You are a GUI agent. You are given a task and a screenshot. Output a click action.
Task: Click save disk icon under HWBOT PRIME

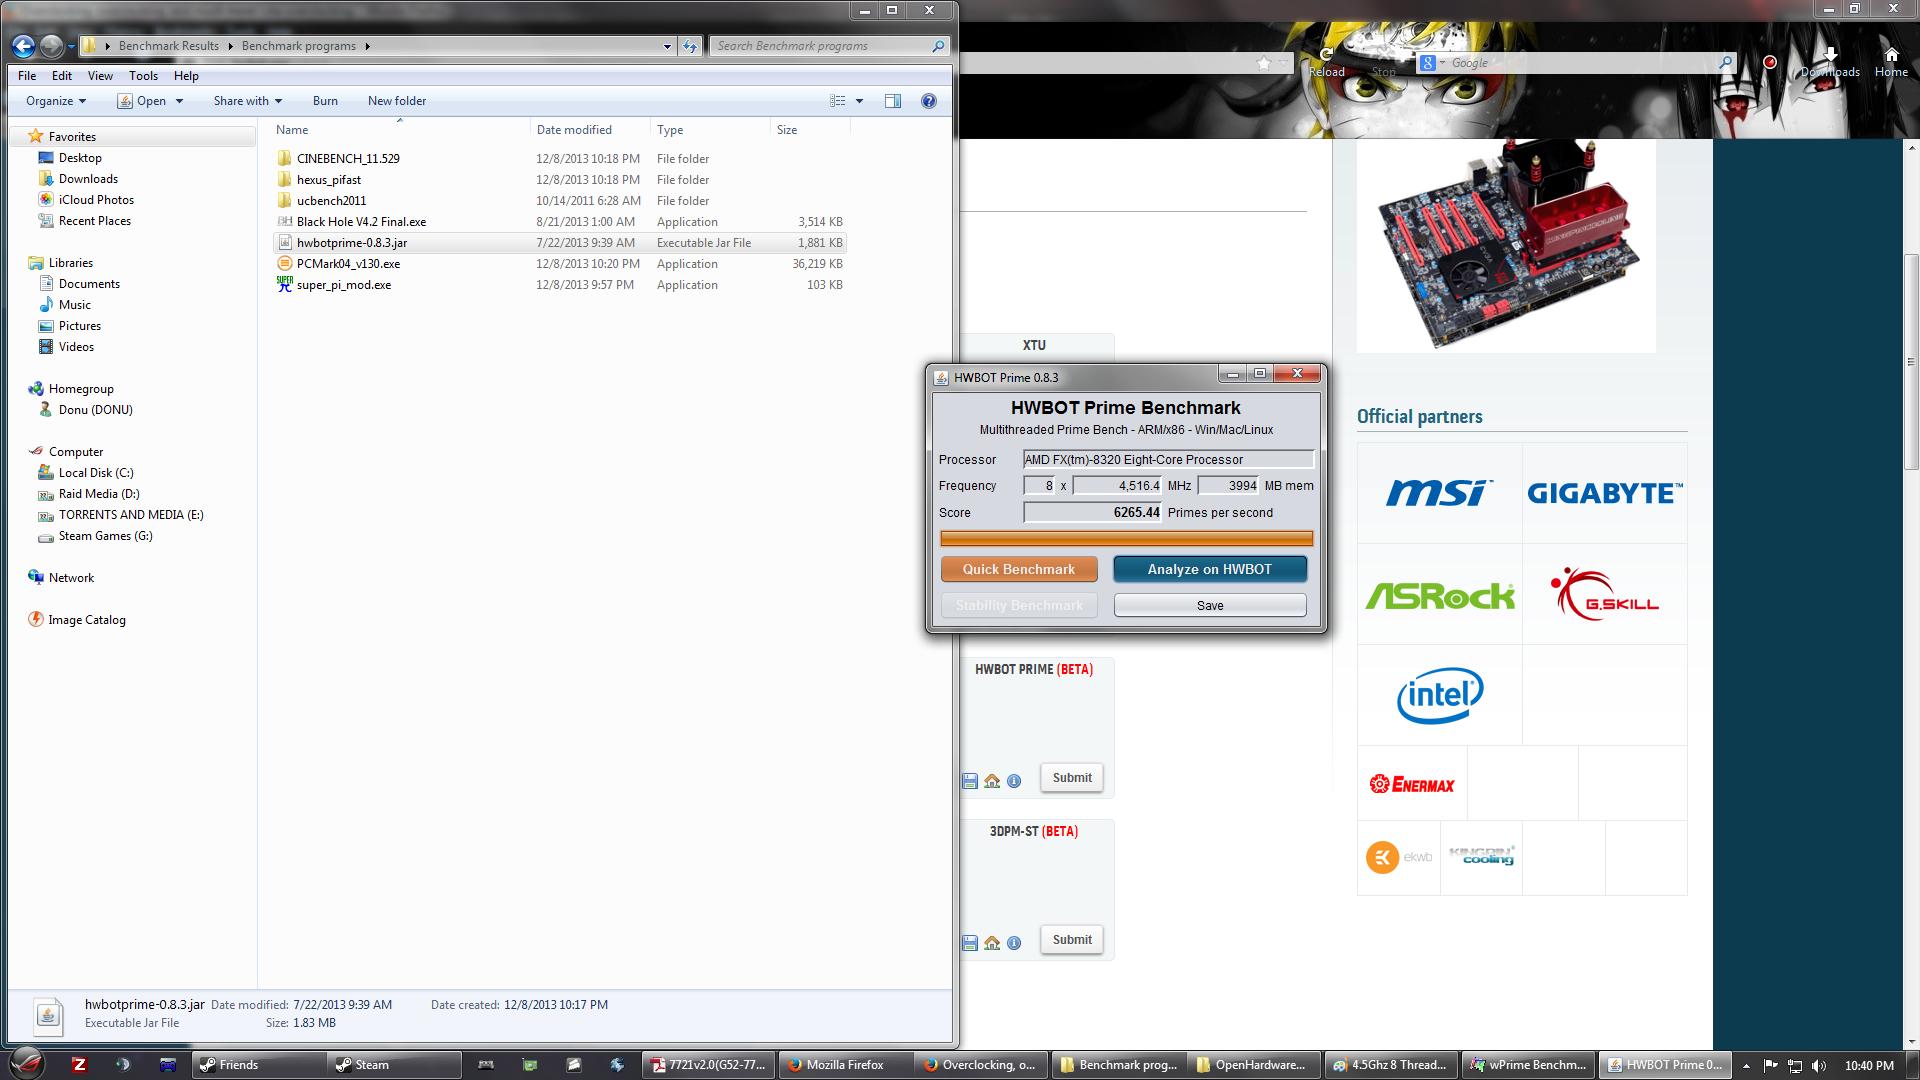coord(969,781)
